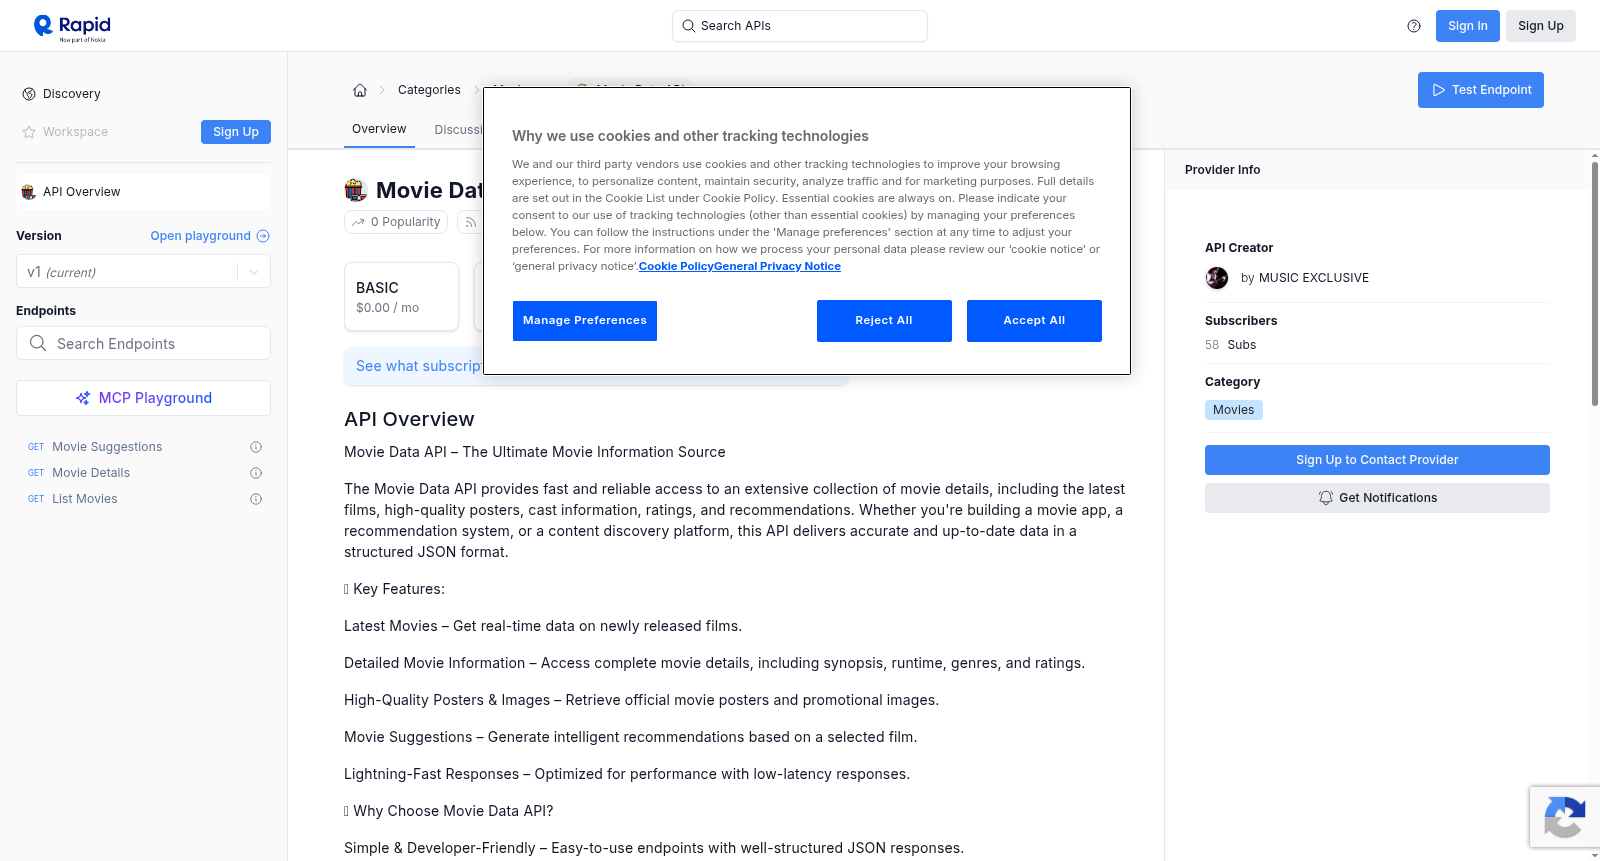The width and height of the screenshot is (1600, 861).
Task: Click Reject All cookies button
Action: 884,321
